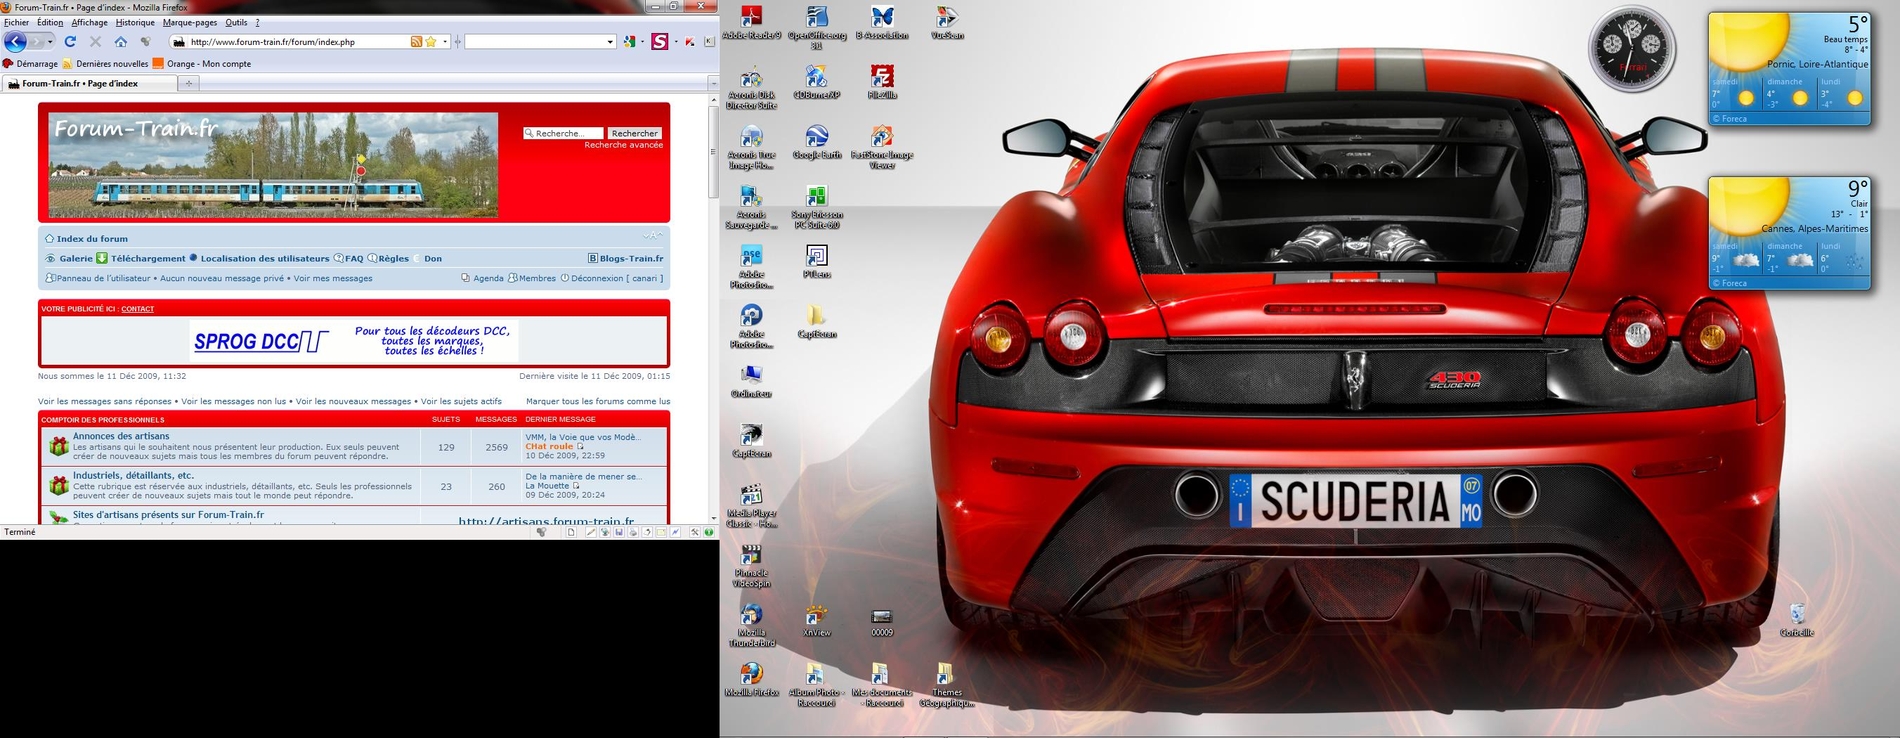Open the Recherche avancée link
The image size is (1900, 738).
(x=624, y=145)
